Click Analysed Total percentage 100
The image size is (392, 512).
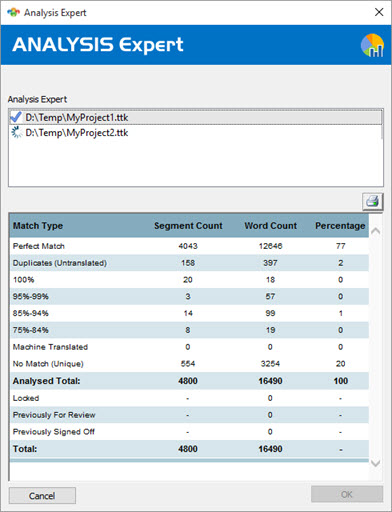(341, 381)
